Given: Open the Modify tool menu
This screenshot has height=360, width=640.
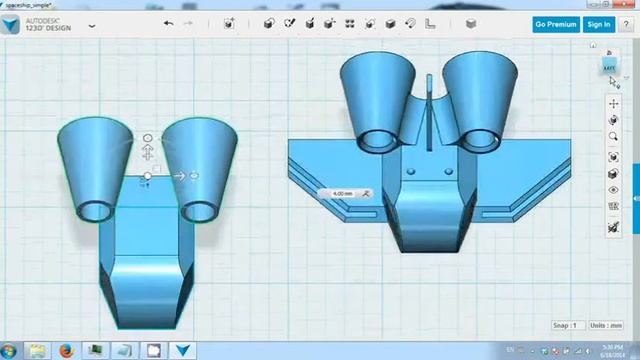Looking at the screenshot, I should (330, 24).
